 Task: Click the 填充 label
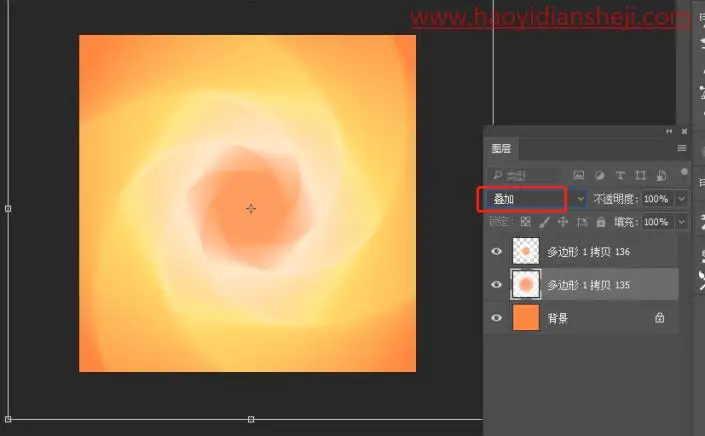click(x=626, y=222)
